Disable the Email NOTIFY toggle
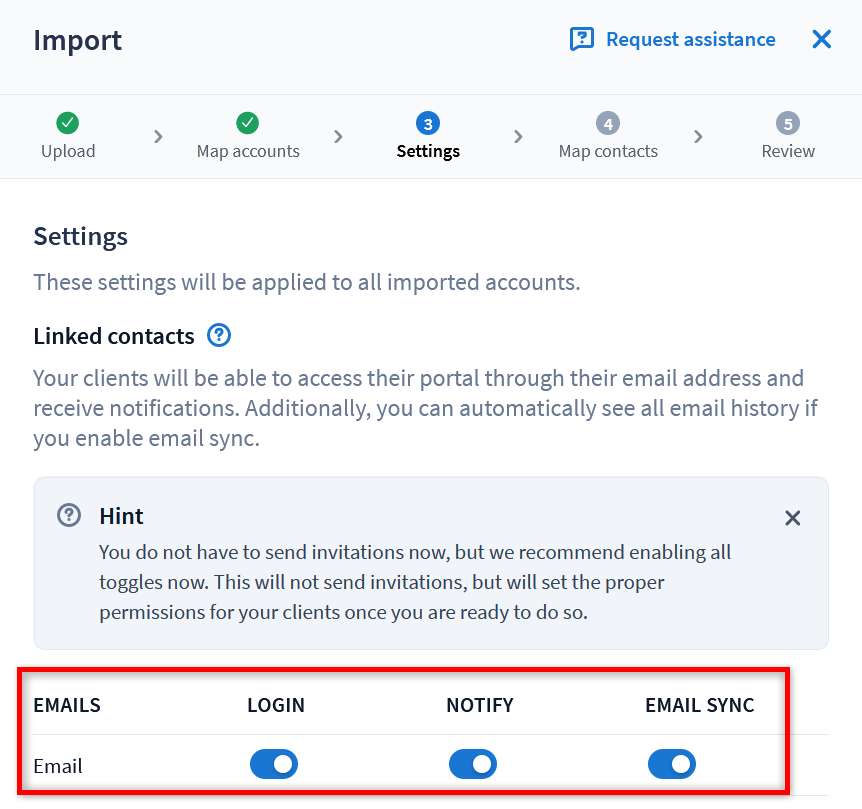The image size is (862, 809). (473, 765)
